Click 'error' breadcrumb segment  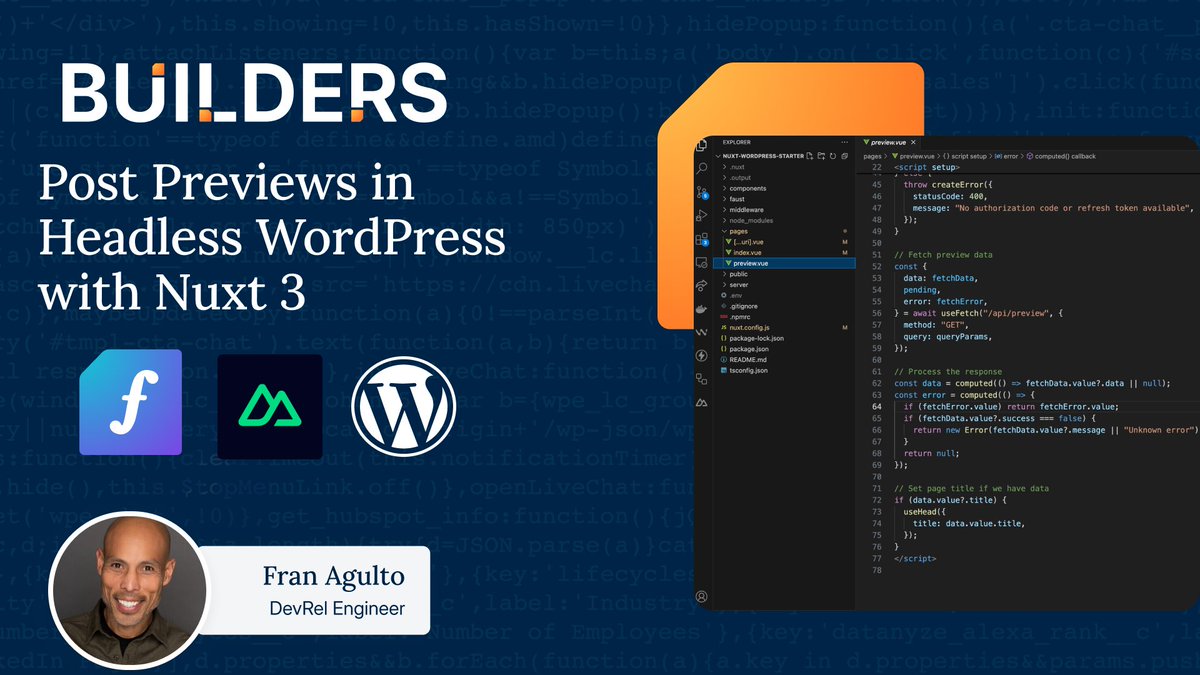[x=1007, y=156]
